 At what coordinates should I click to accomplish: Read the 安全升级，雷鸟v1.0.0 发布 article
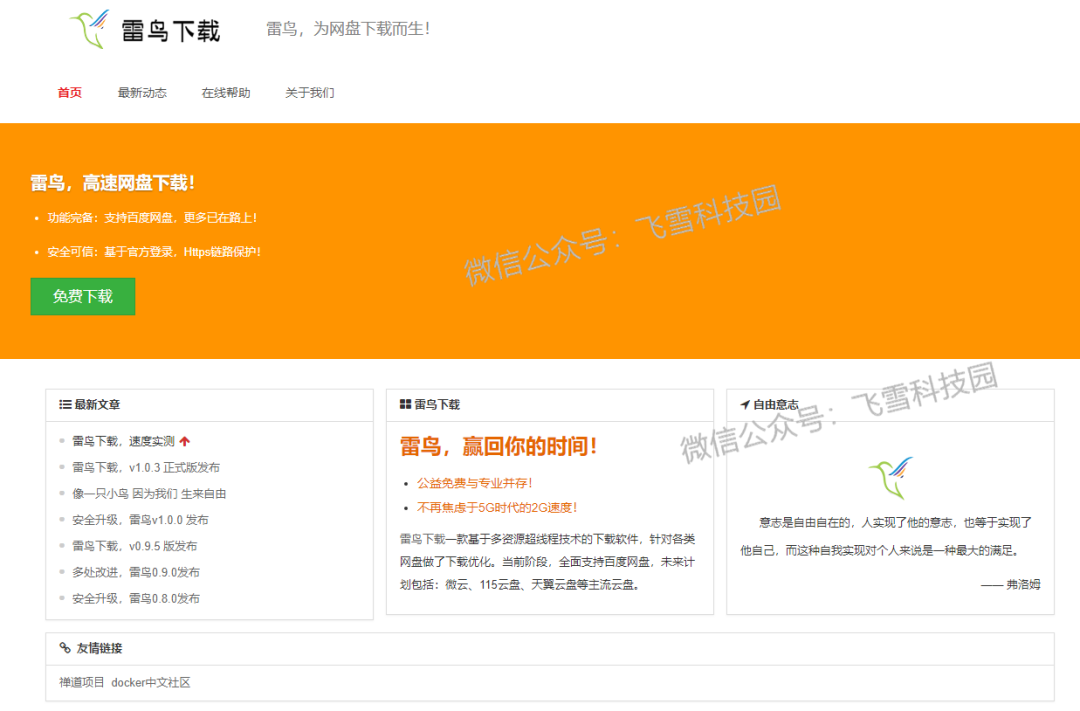point(140,520)
